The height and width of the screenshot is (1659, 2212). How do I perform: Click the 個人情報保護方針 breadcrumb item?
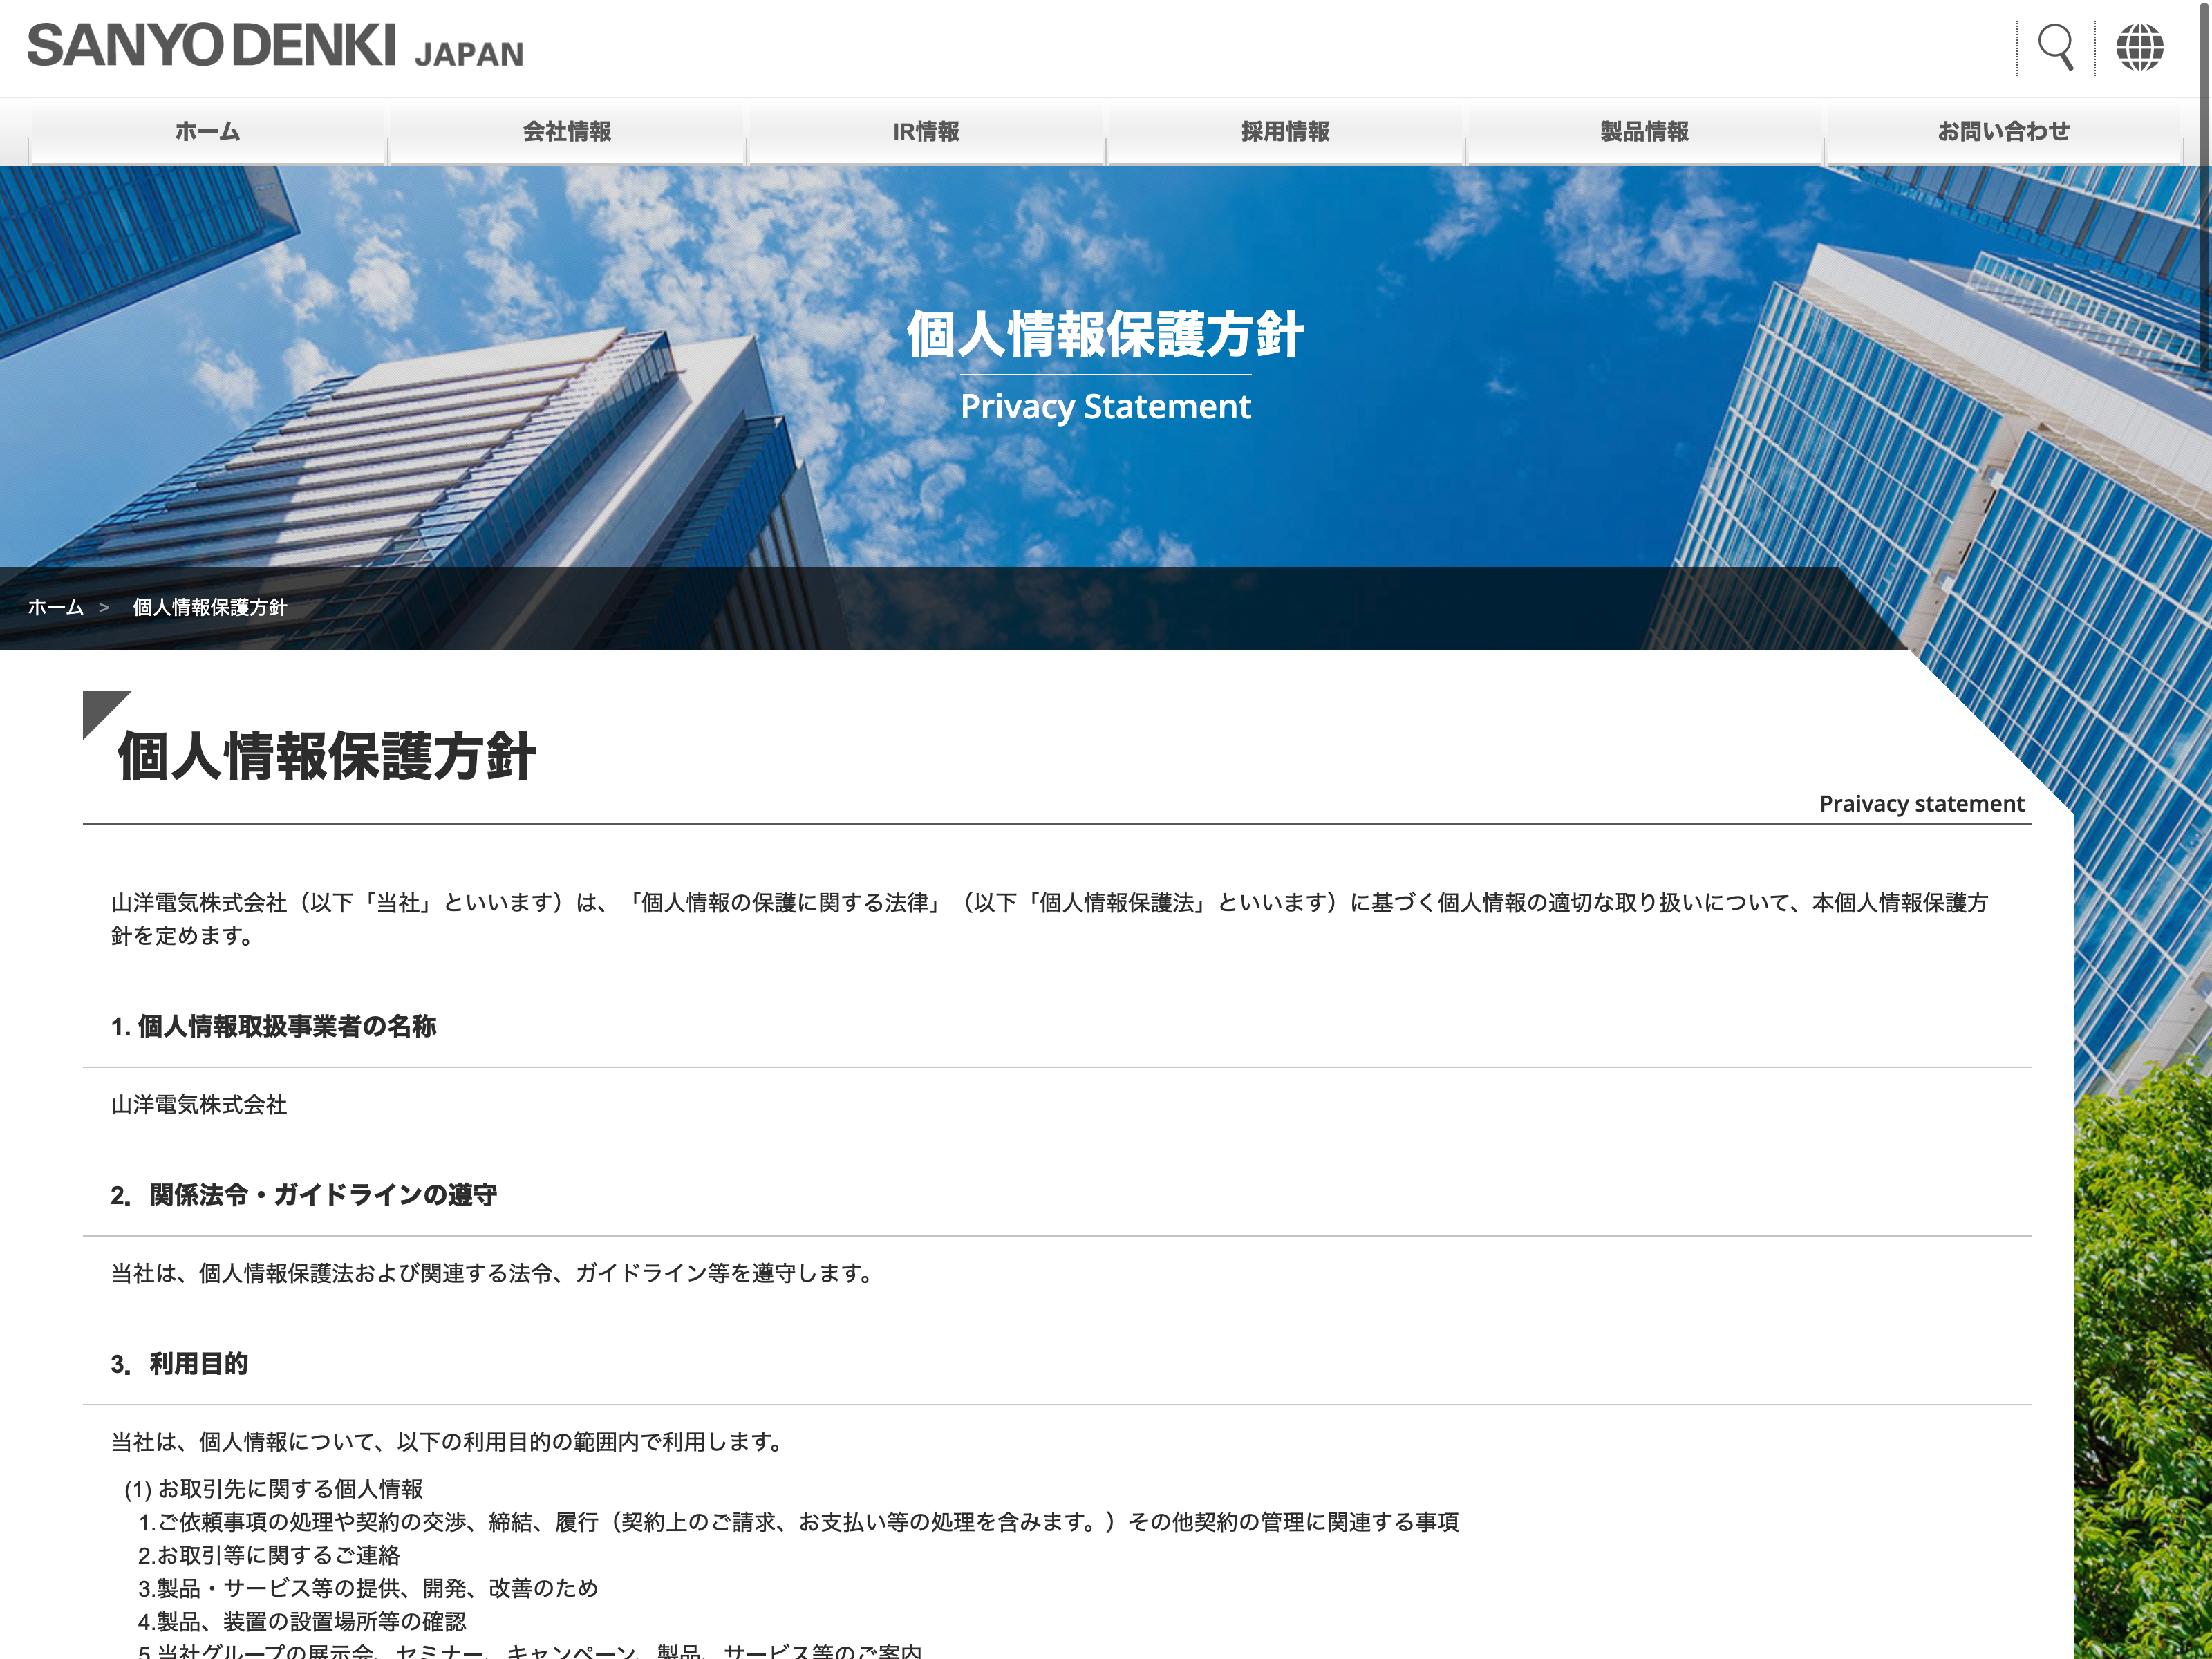[210, 607]
